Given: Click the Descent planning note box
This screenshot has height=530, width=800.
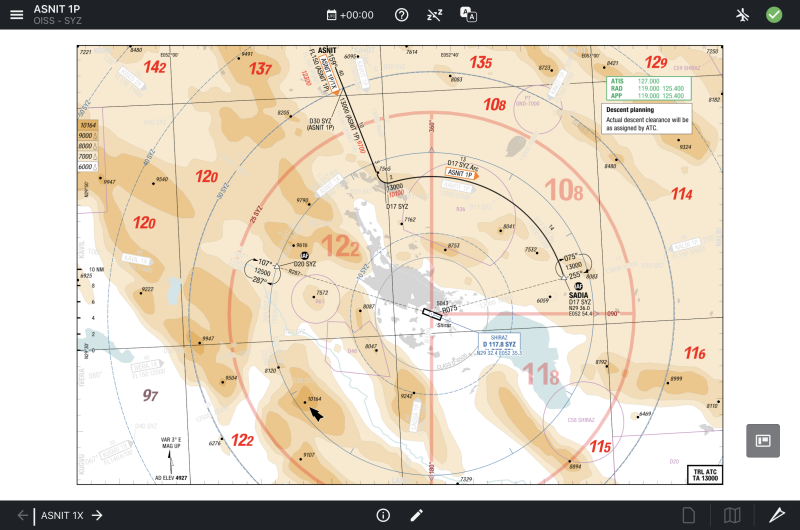Looking at the screenshot, I should point(647,118).
